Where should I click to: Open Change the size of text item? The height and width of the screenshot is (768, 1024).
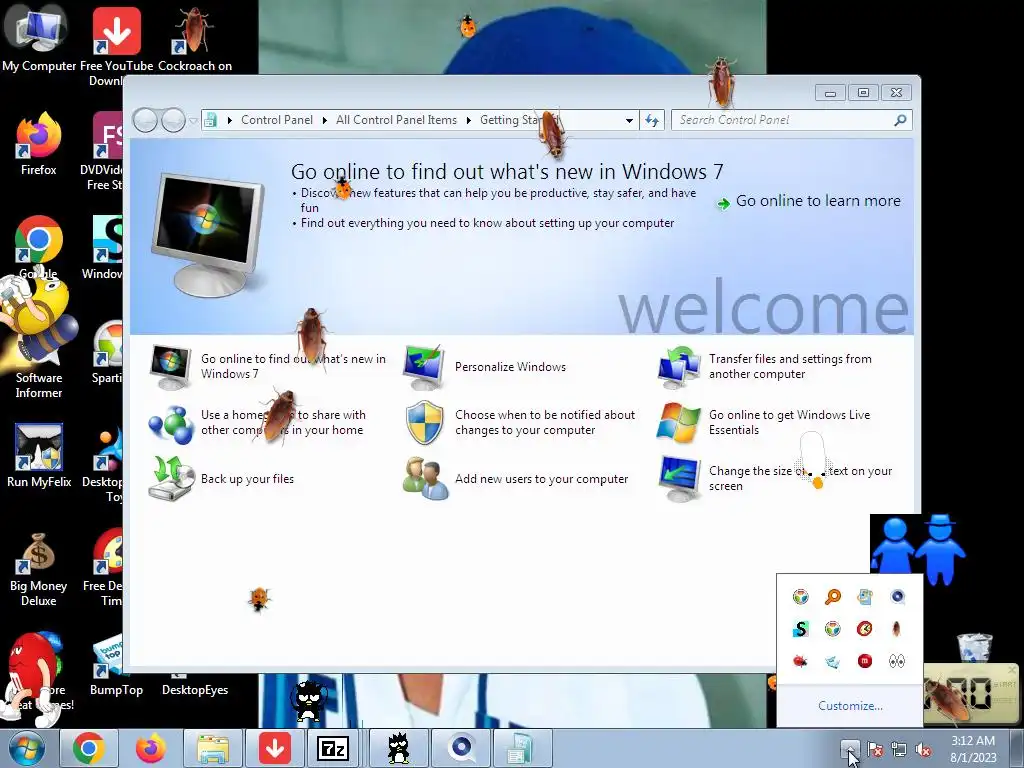pyautogui.click(x=775, y=479)
